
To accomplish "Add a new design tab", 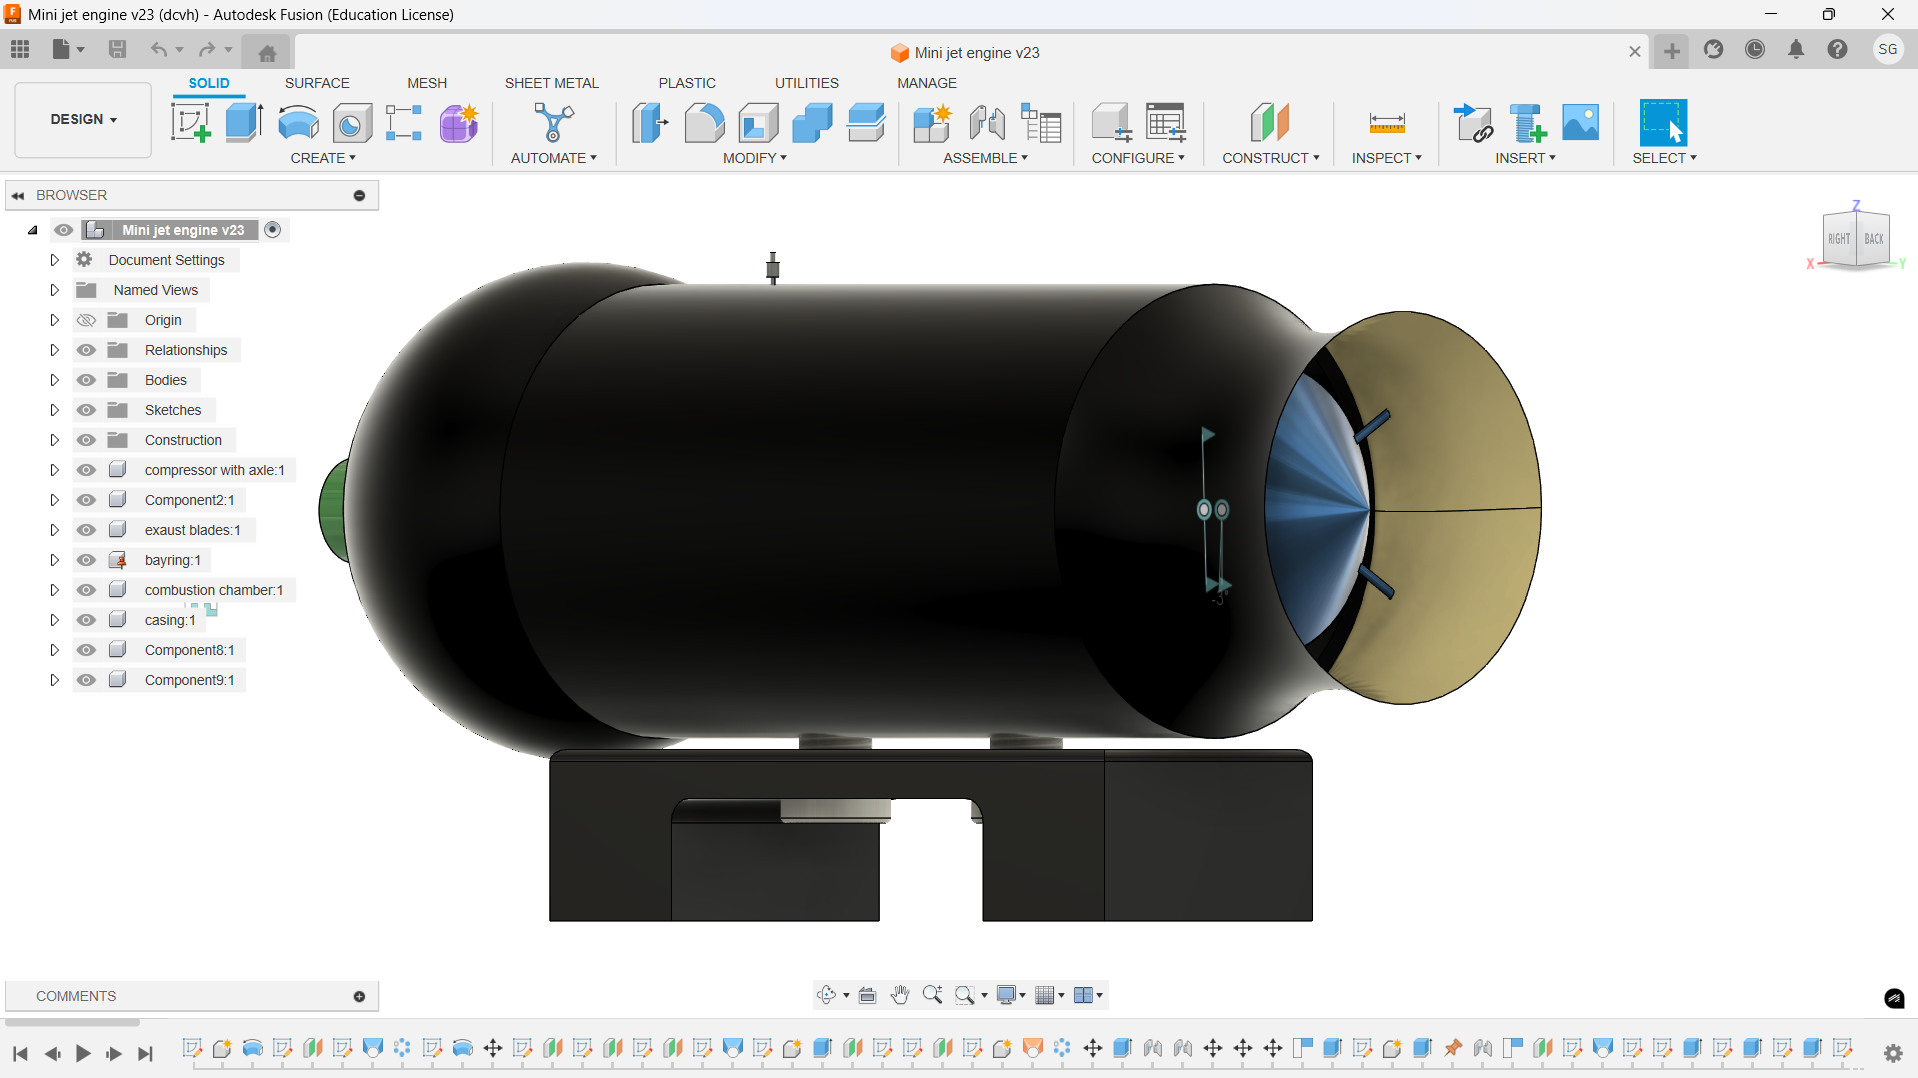I will click(x=1672, y=51).
